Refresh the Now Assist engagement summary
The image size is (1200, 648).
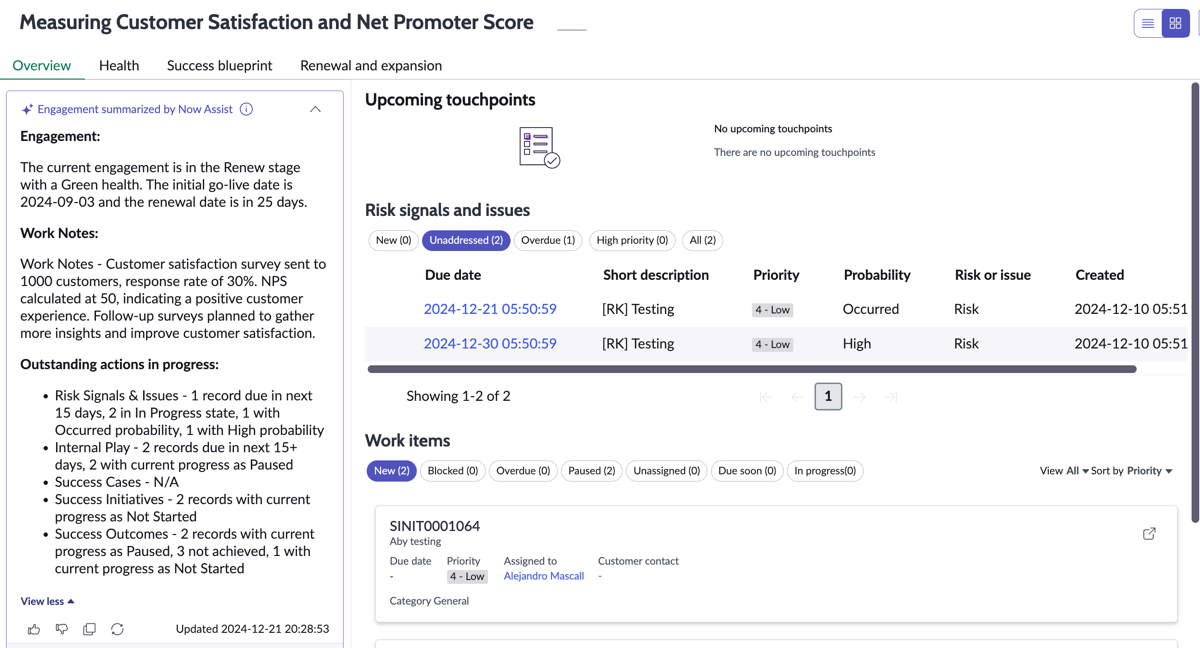click(x=117, y=629)
